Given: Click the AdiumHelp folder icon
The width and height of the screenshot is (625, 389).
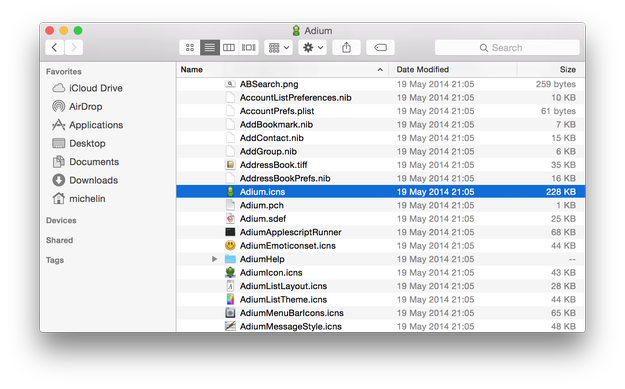Looking at the screenshot, I should (230, 259).
